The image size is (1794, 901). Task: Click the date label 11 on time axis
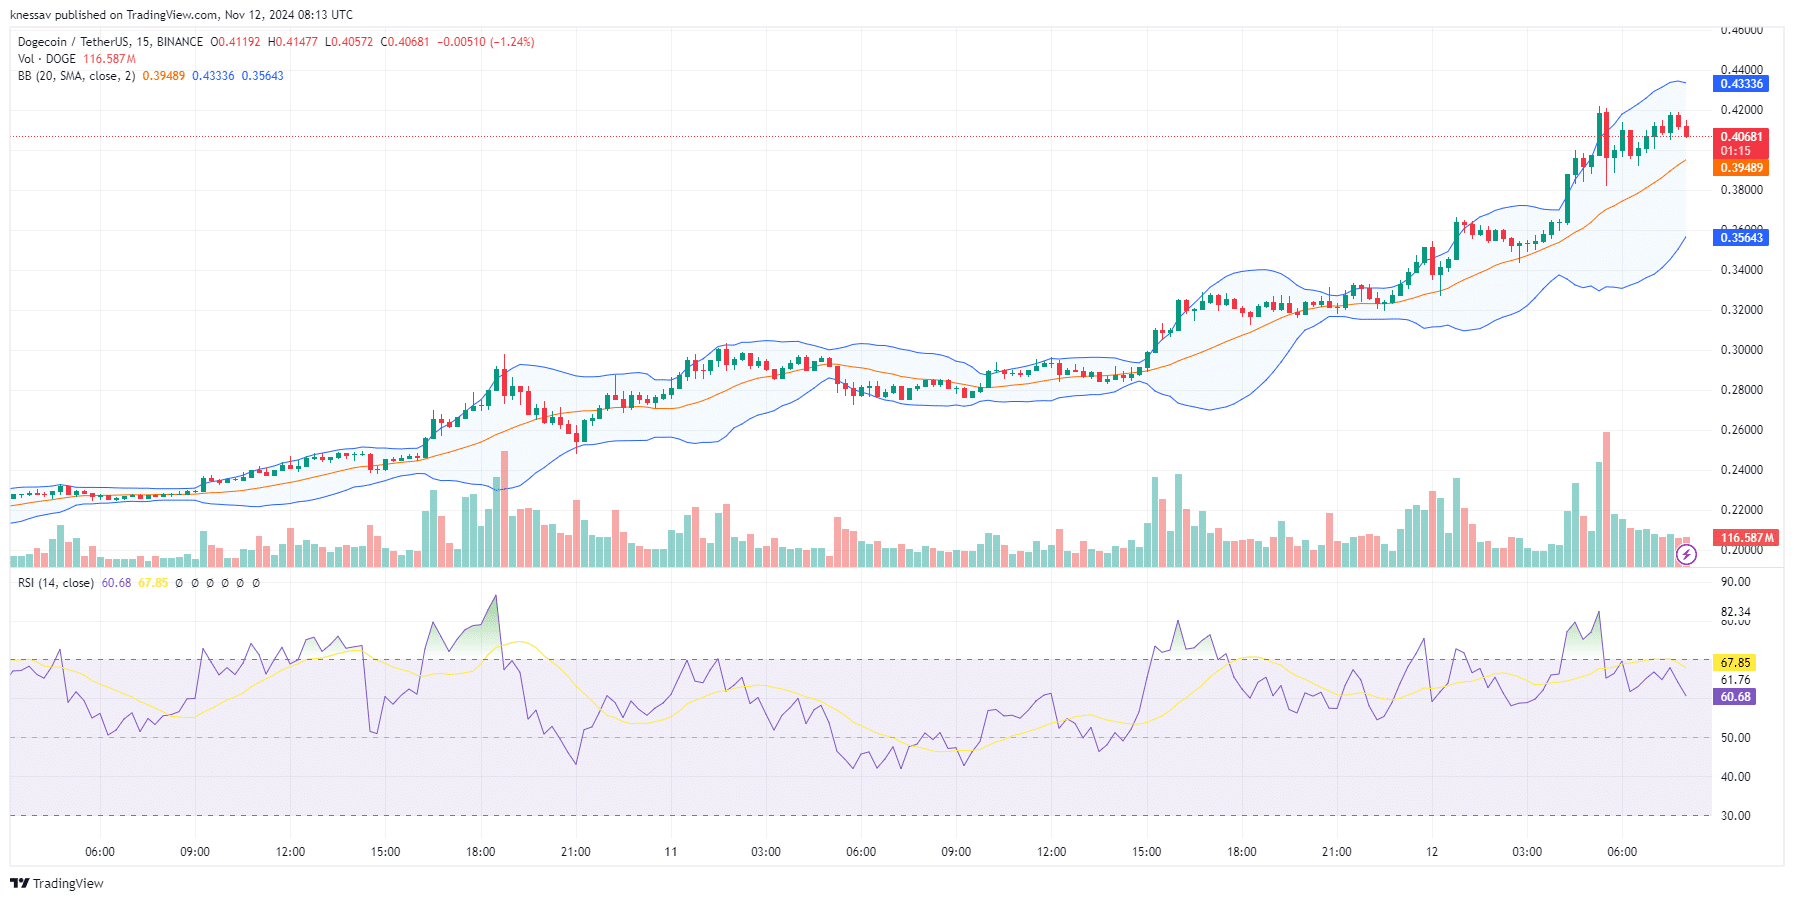(x=670, y=852)
